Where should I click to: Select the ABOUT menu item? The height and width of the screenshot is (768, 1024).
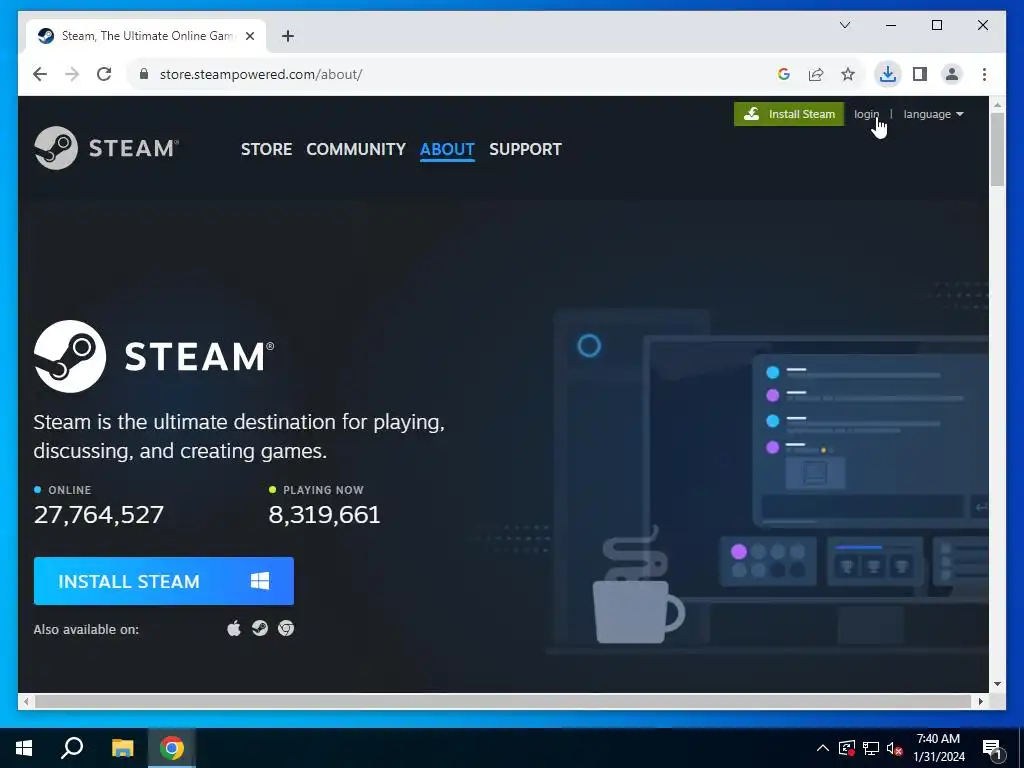point(447,150)
